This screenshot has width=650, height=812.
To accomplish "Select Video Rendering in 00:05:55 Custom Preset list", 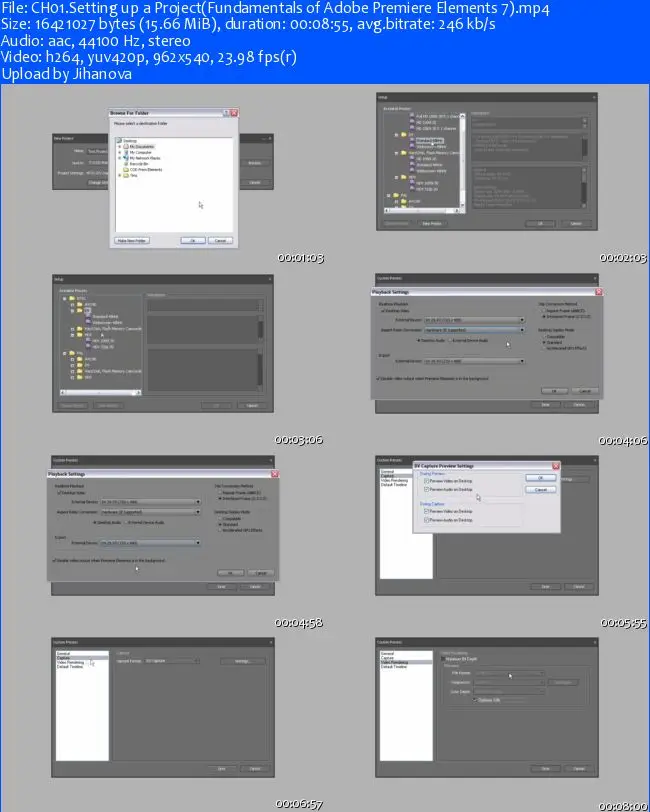I will coord(396,481).
